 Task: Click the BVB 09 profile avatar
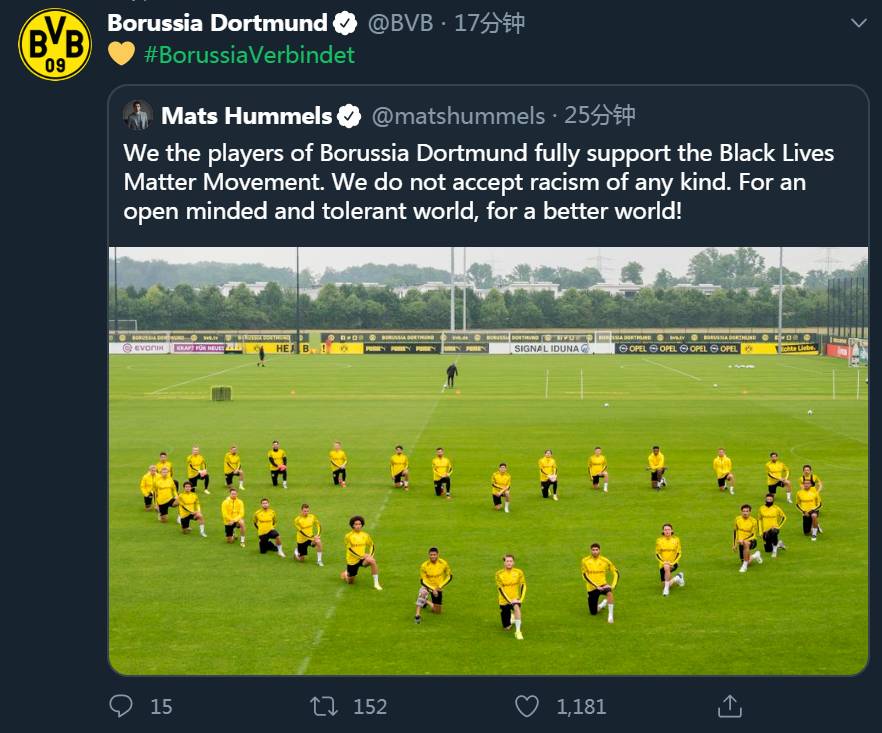[55, 44]
